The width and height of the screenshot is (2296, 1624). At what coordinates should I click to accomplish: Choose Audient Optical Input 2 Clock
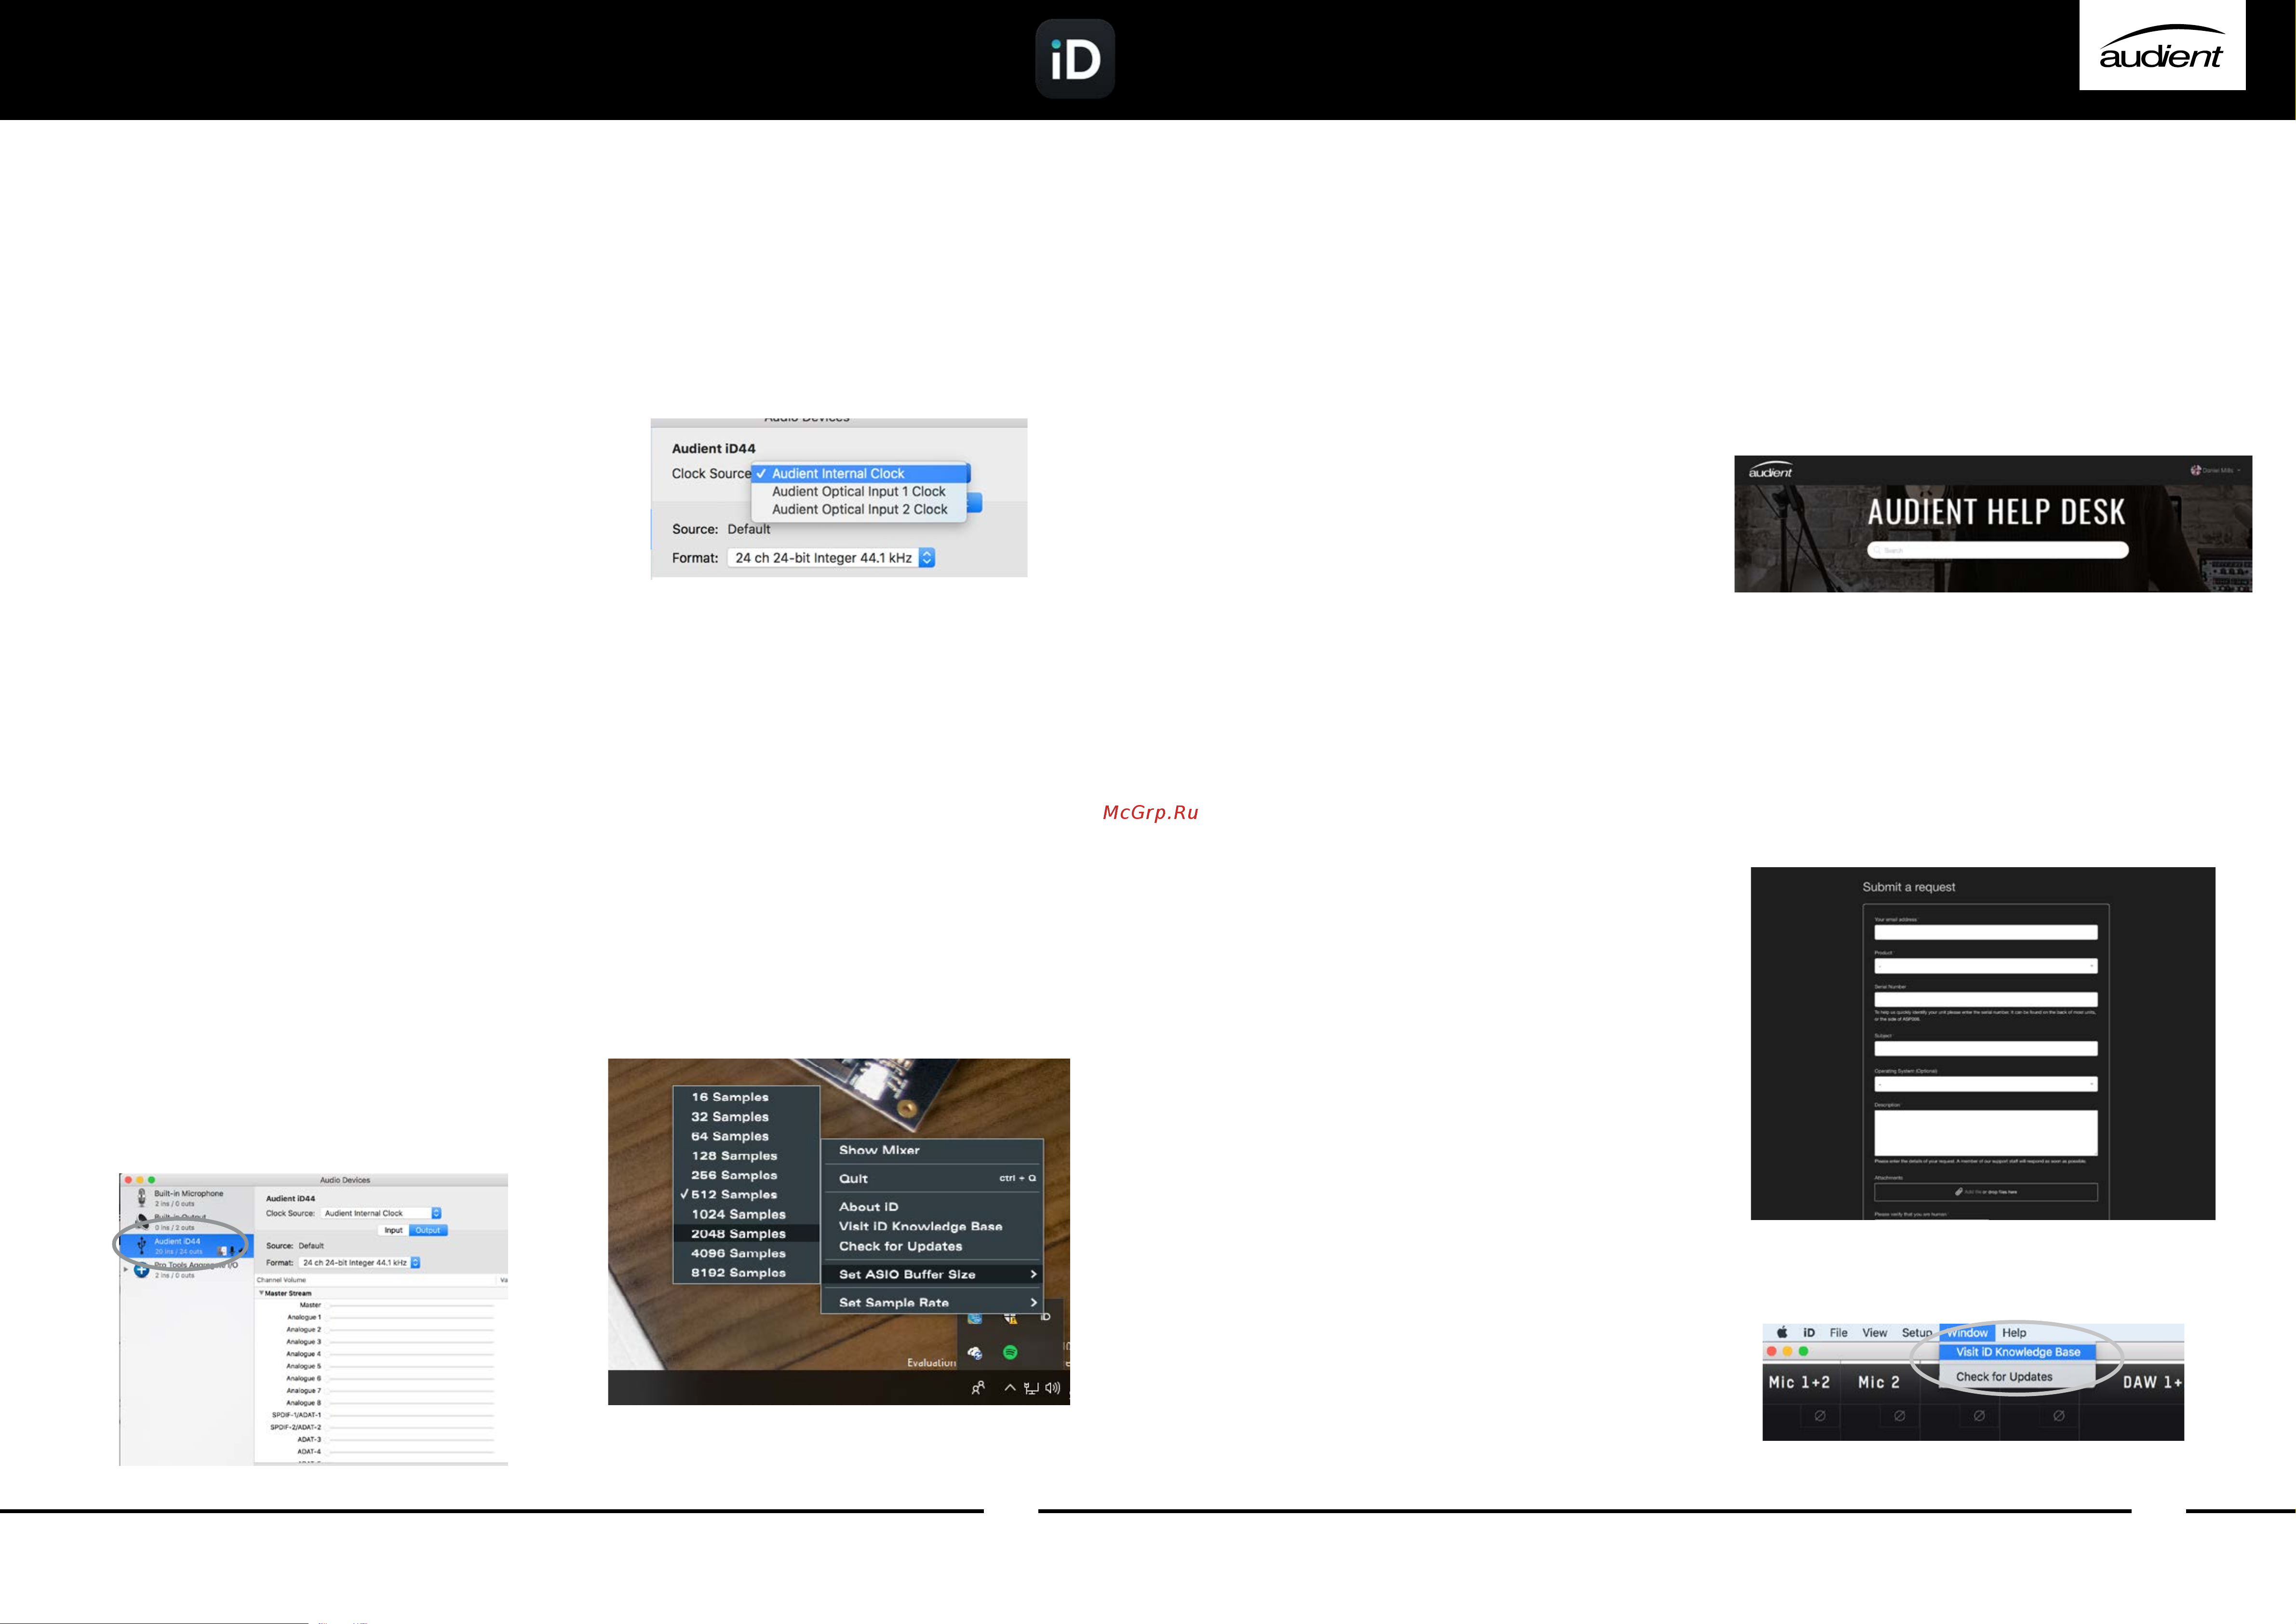(859, 509)
